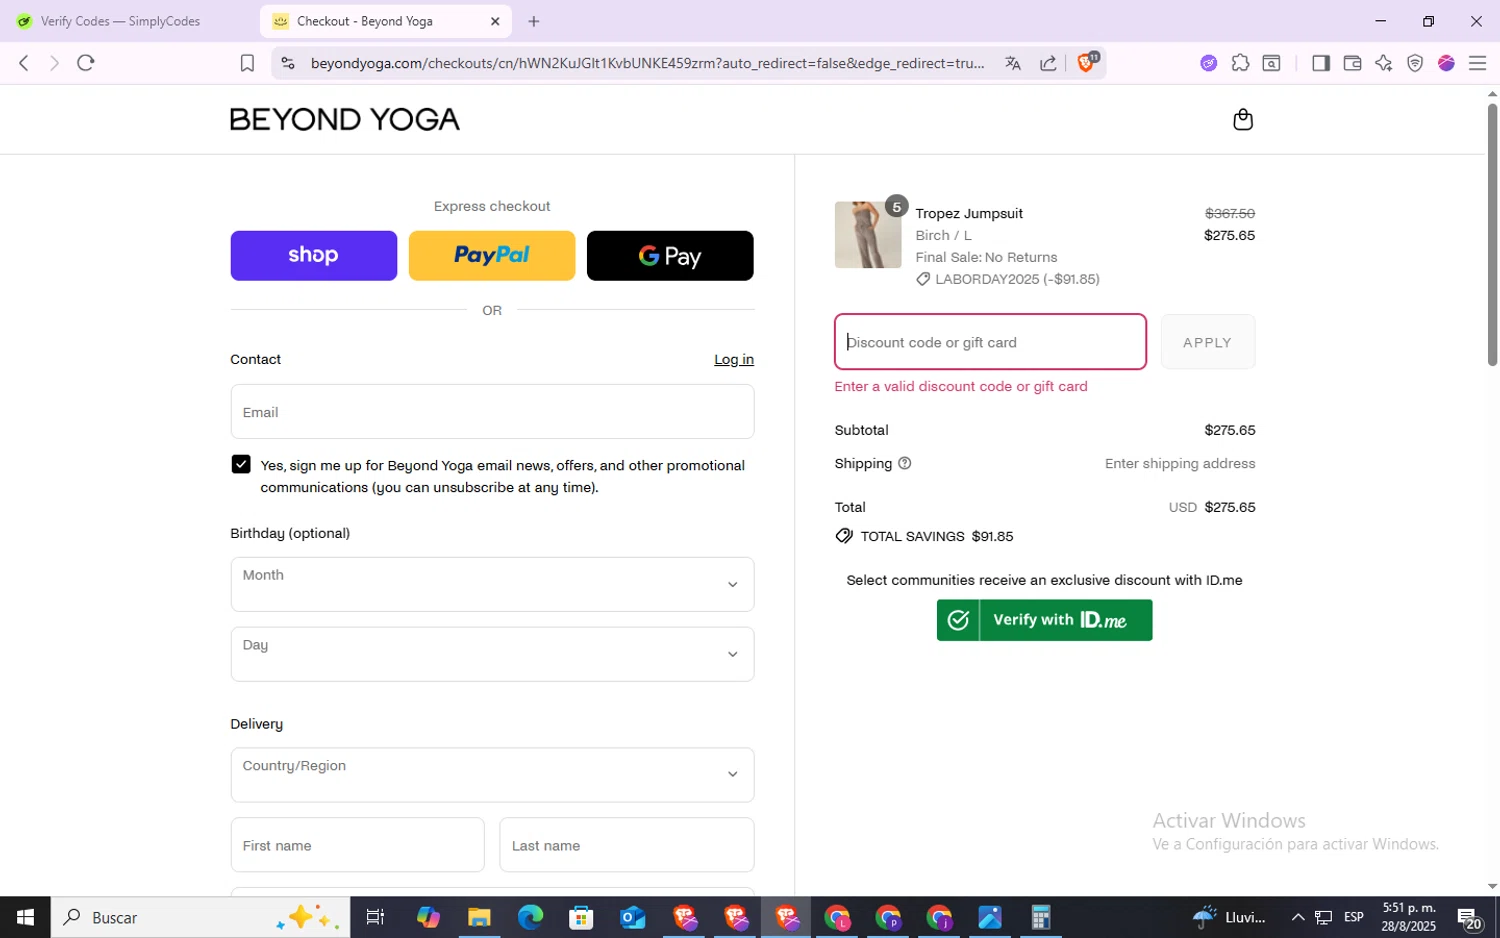Click the share page icon
This screenshot has width=1500, height=938.
coord(1048,63)
